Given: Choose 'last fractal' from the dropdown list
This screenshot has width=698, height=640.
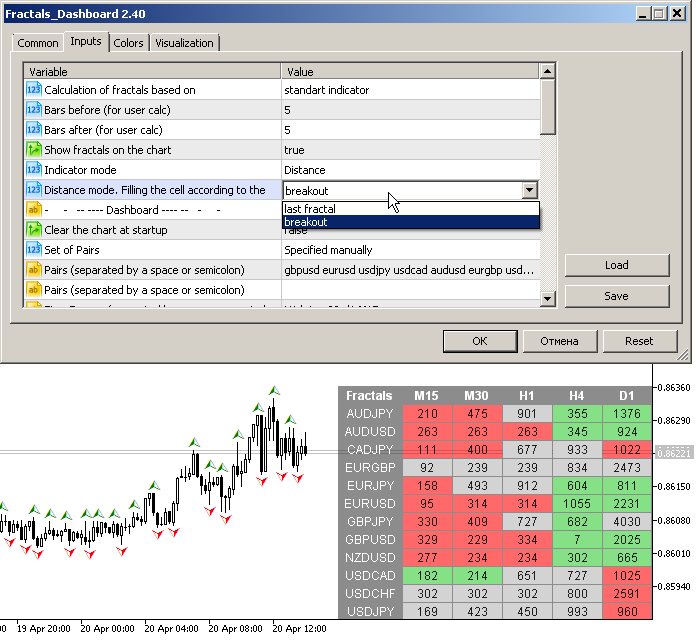Looking at the screenshot, I should pyautogui.click(x=411, y=209).
